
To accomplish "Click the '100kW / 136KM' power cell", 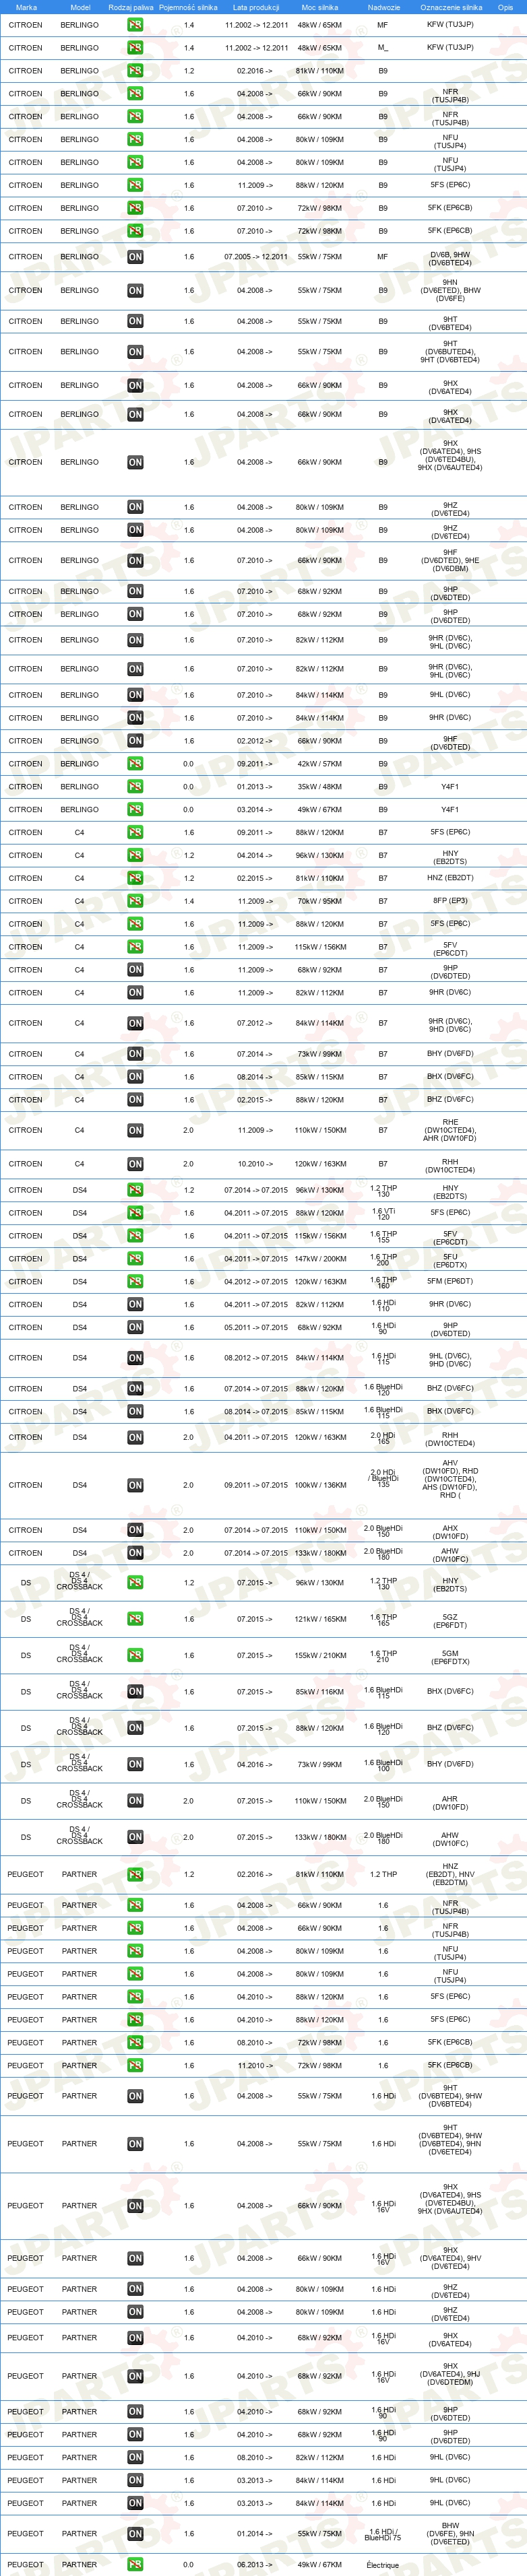I will 320,1485.
